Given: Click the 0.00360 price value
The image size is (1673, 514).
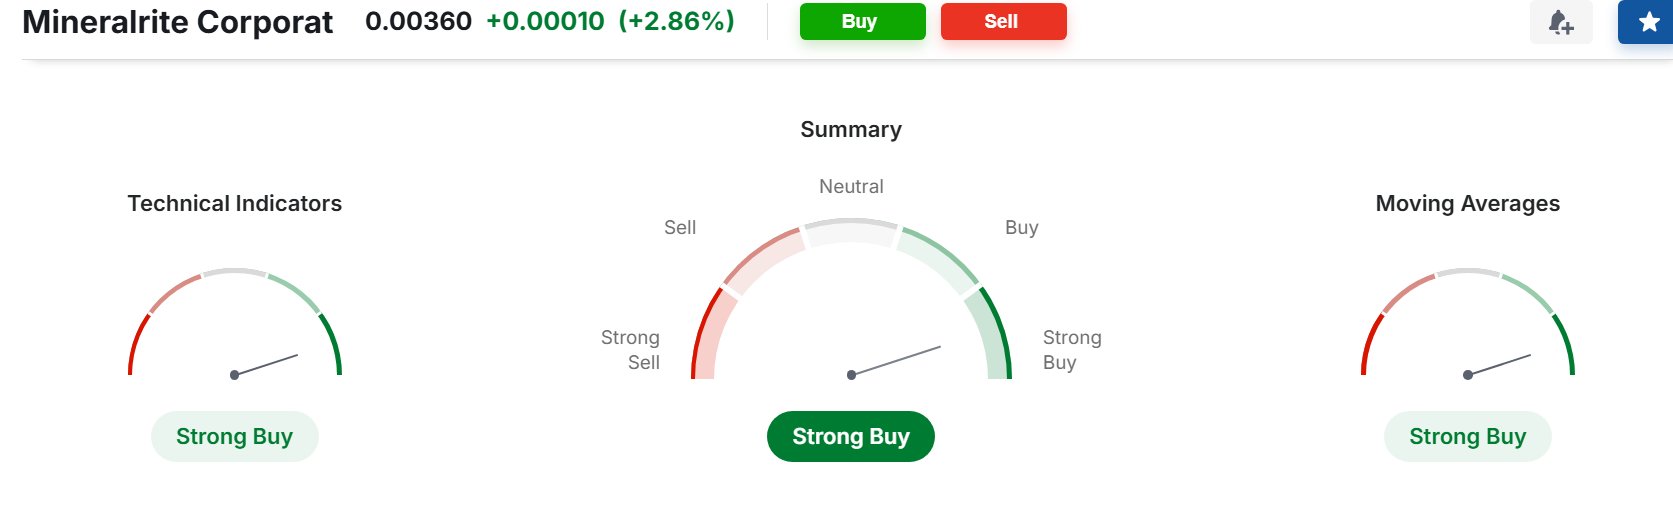Looking at the screenshot, I should click(418, 21).
